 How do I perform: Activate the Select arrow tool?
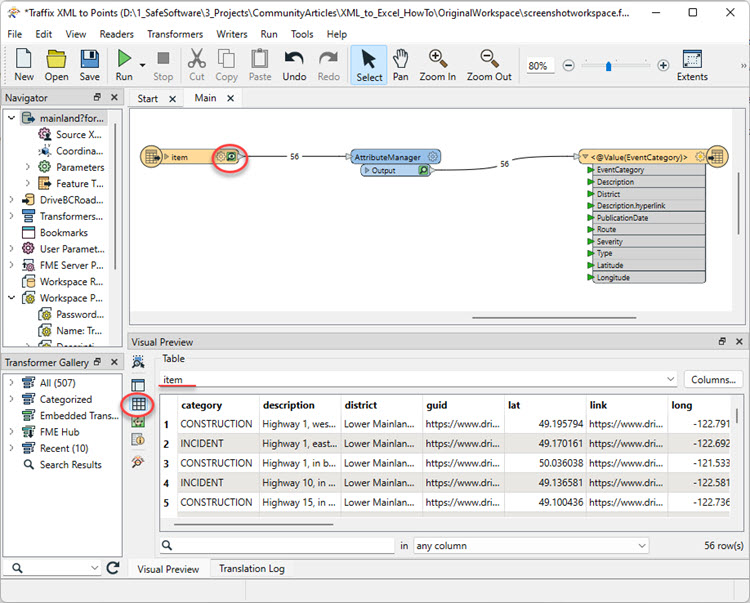pos(369,65)
